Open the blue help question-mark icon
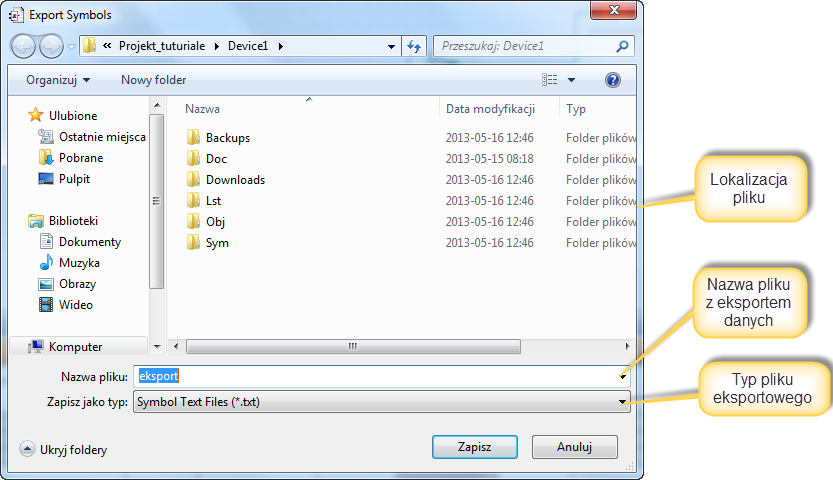Image resolution: width=833 pixels, height=480 pixels. pos(613,80)
